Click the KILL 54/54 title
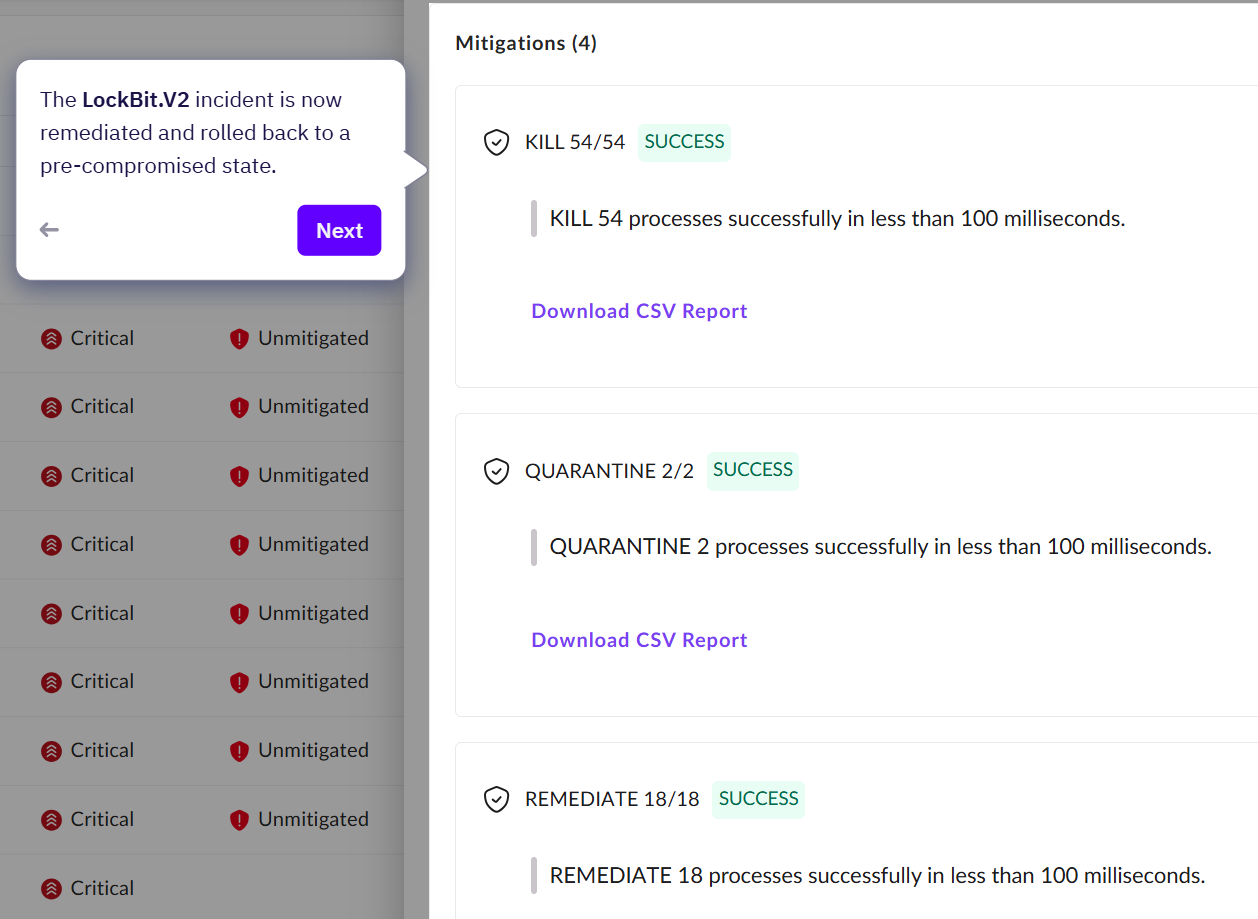Viewport: 1258px width, 919px height. pos(575,142)
